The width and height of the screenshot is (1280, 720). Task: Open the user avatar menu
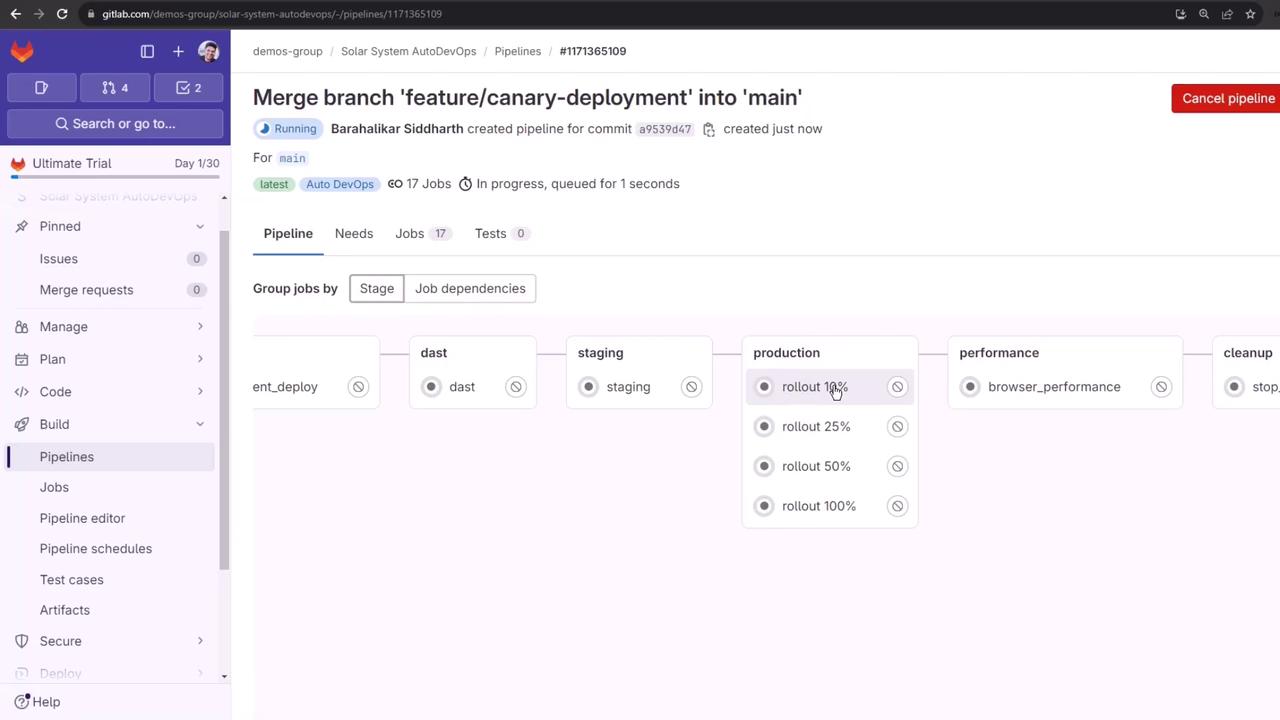tap(208, 51)
